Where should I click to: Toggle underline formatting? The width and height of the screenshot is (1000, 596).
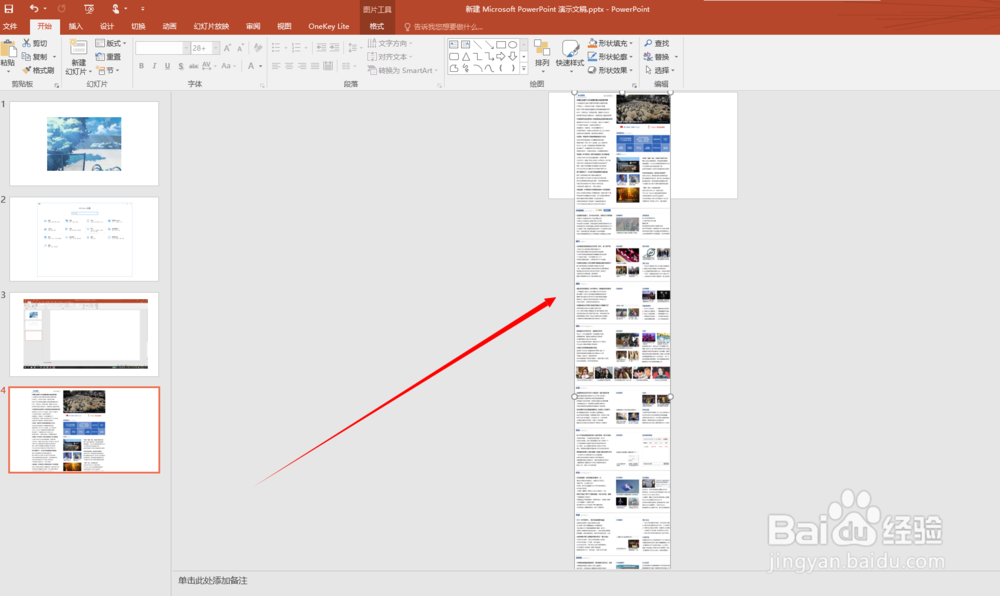[x=168, y=66]
